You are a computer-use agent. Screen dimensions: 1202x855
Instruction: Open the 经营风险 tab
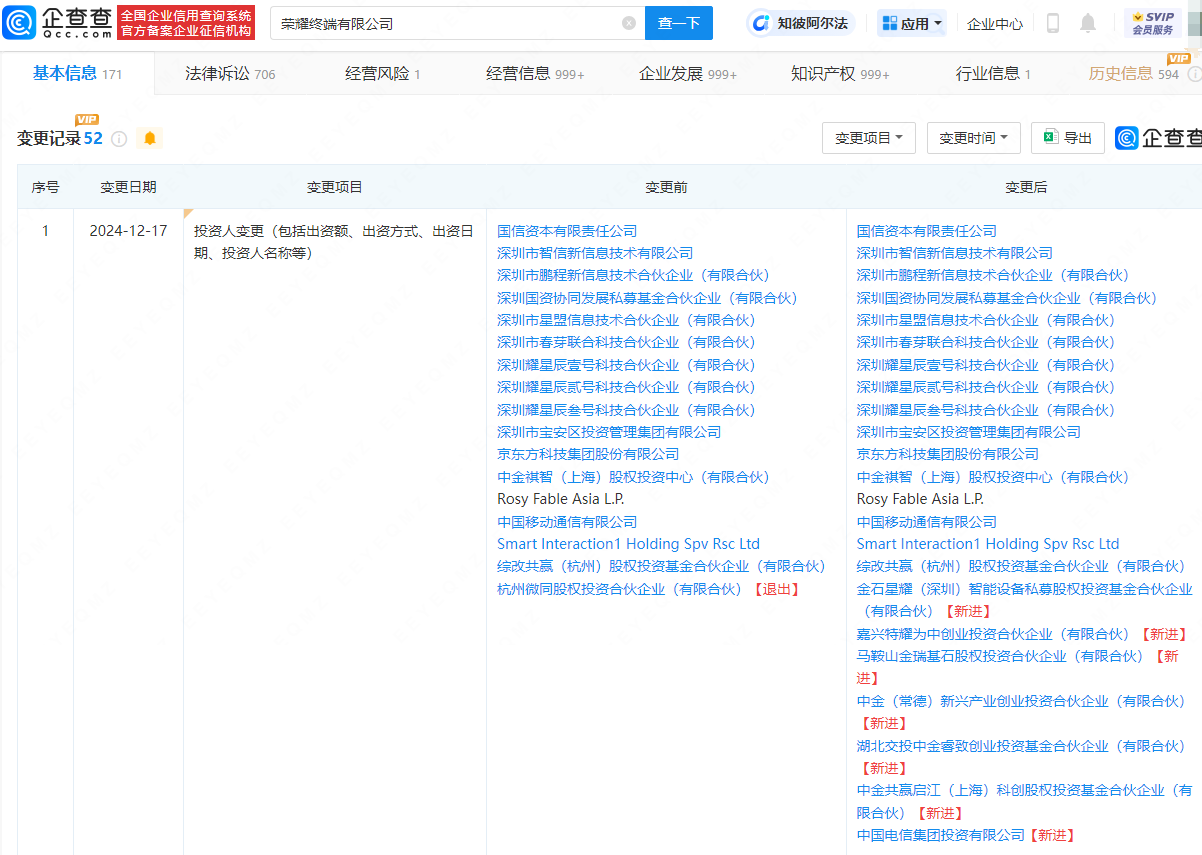383,74
